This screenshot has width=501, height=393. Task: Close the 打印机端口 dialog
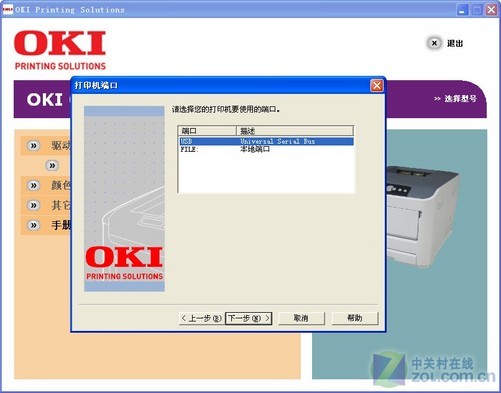(377, 86)
